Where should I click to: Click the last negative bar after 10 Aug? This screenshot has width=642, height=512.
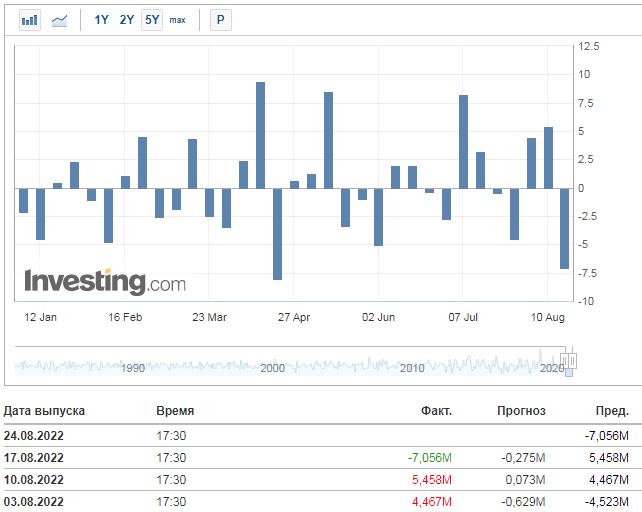pyautogui.click(x=564, y=229)
